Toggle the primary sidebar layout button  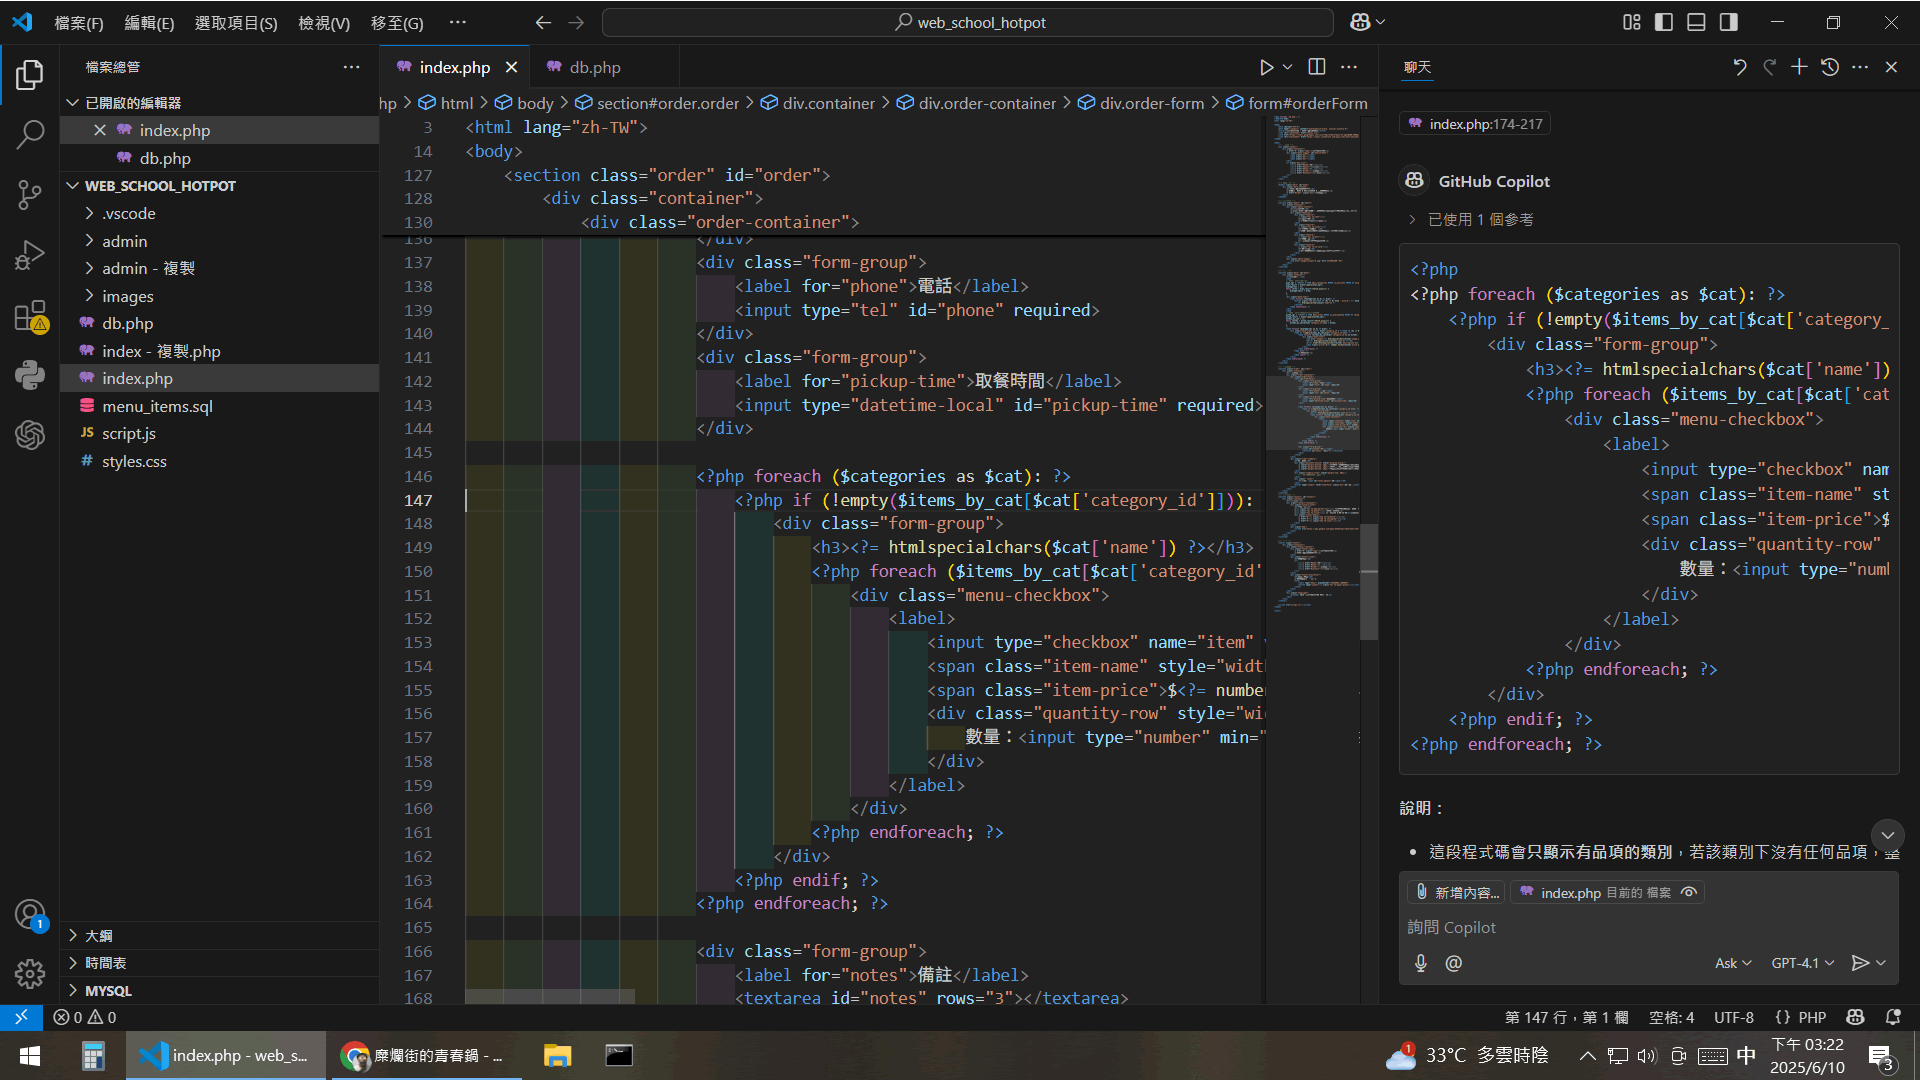[1664, 22]
